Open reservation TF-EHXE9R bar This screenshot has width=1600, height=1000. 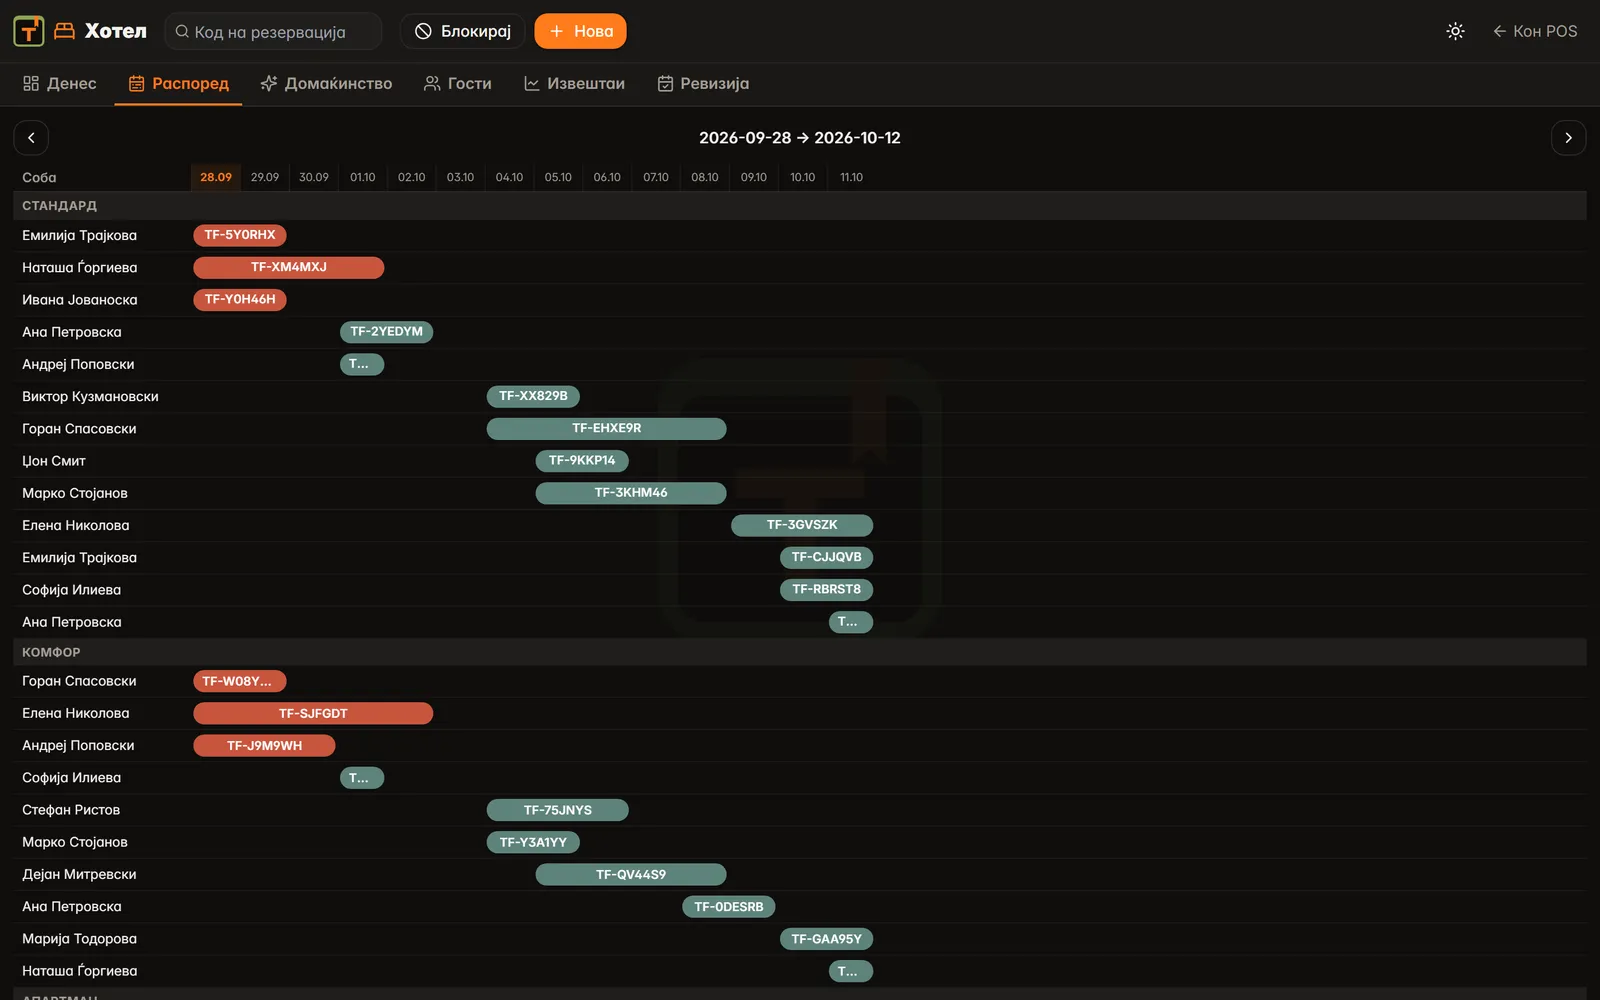pyautogui.click(x=607, y=428)
